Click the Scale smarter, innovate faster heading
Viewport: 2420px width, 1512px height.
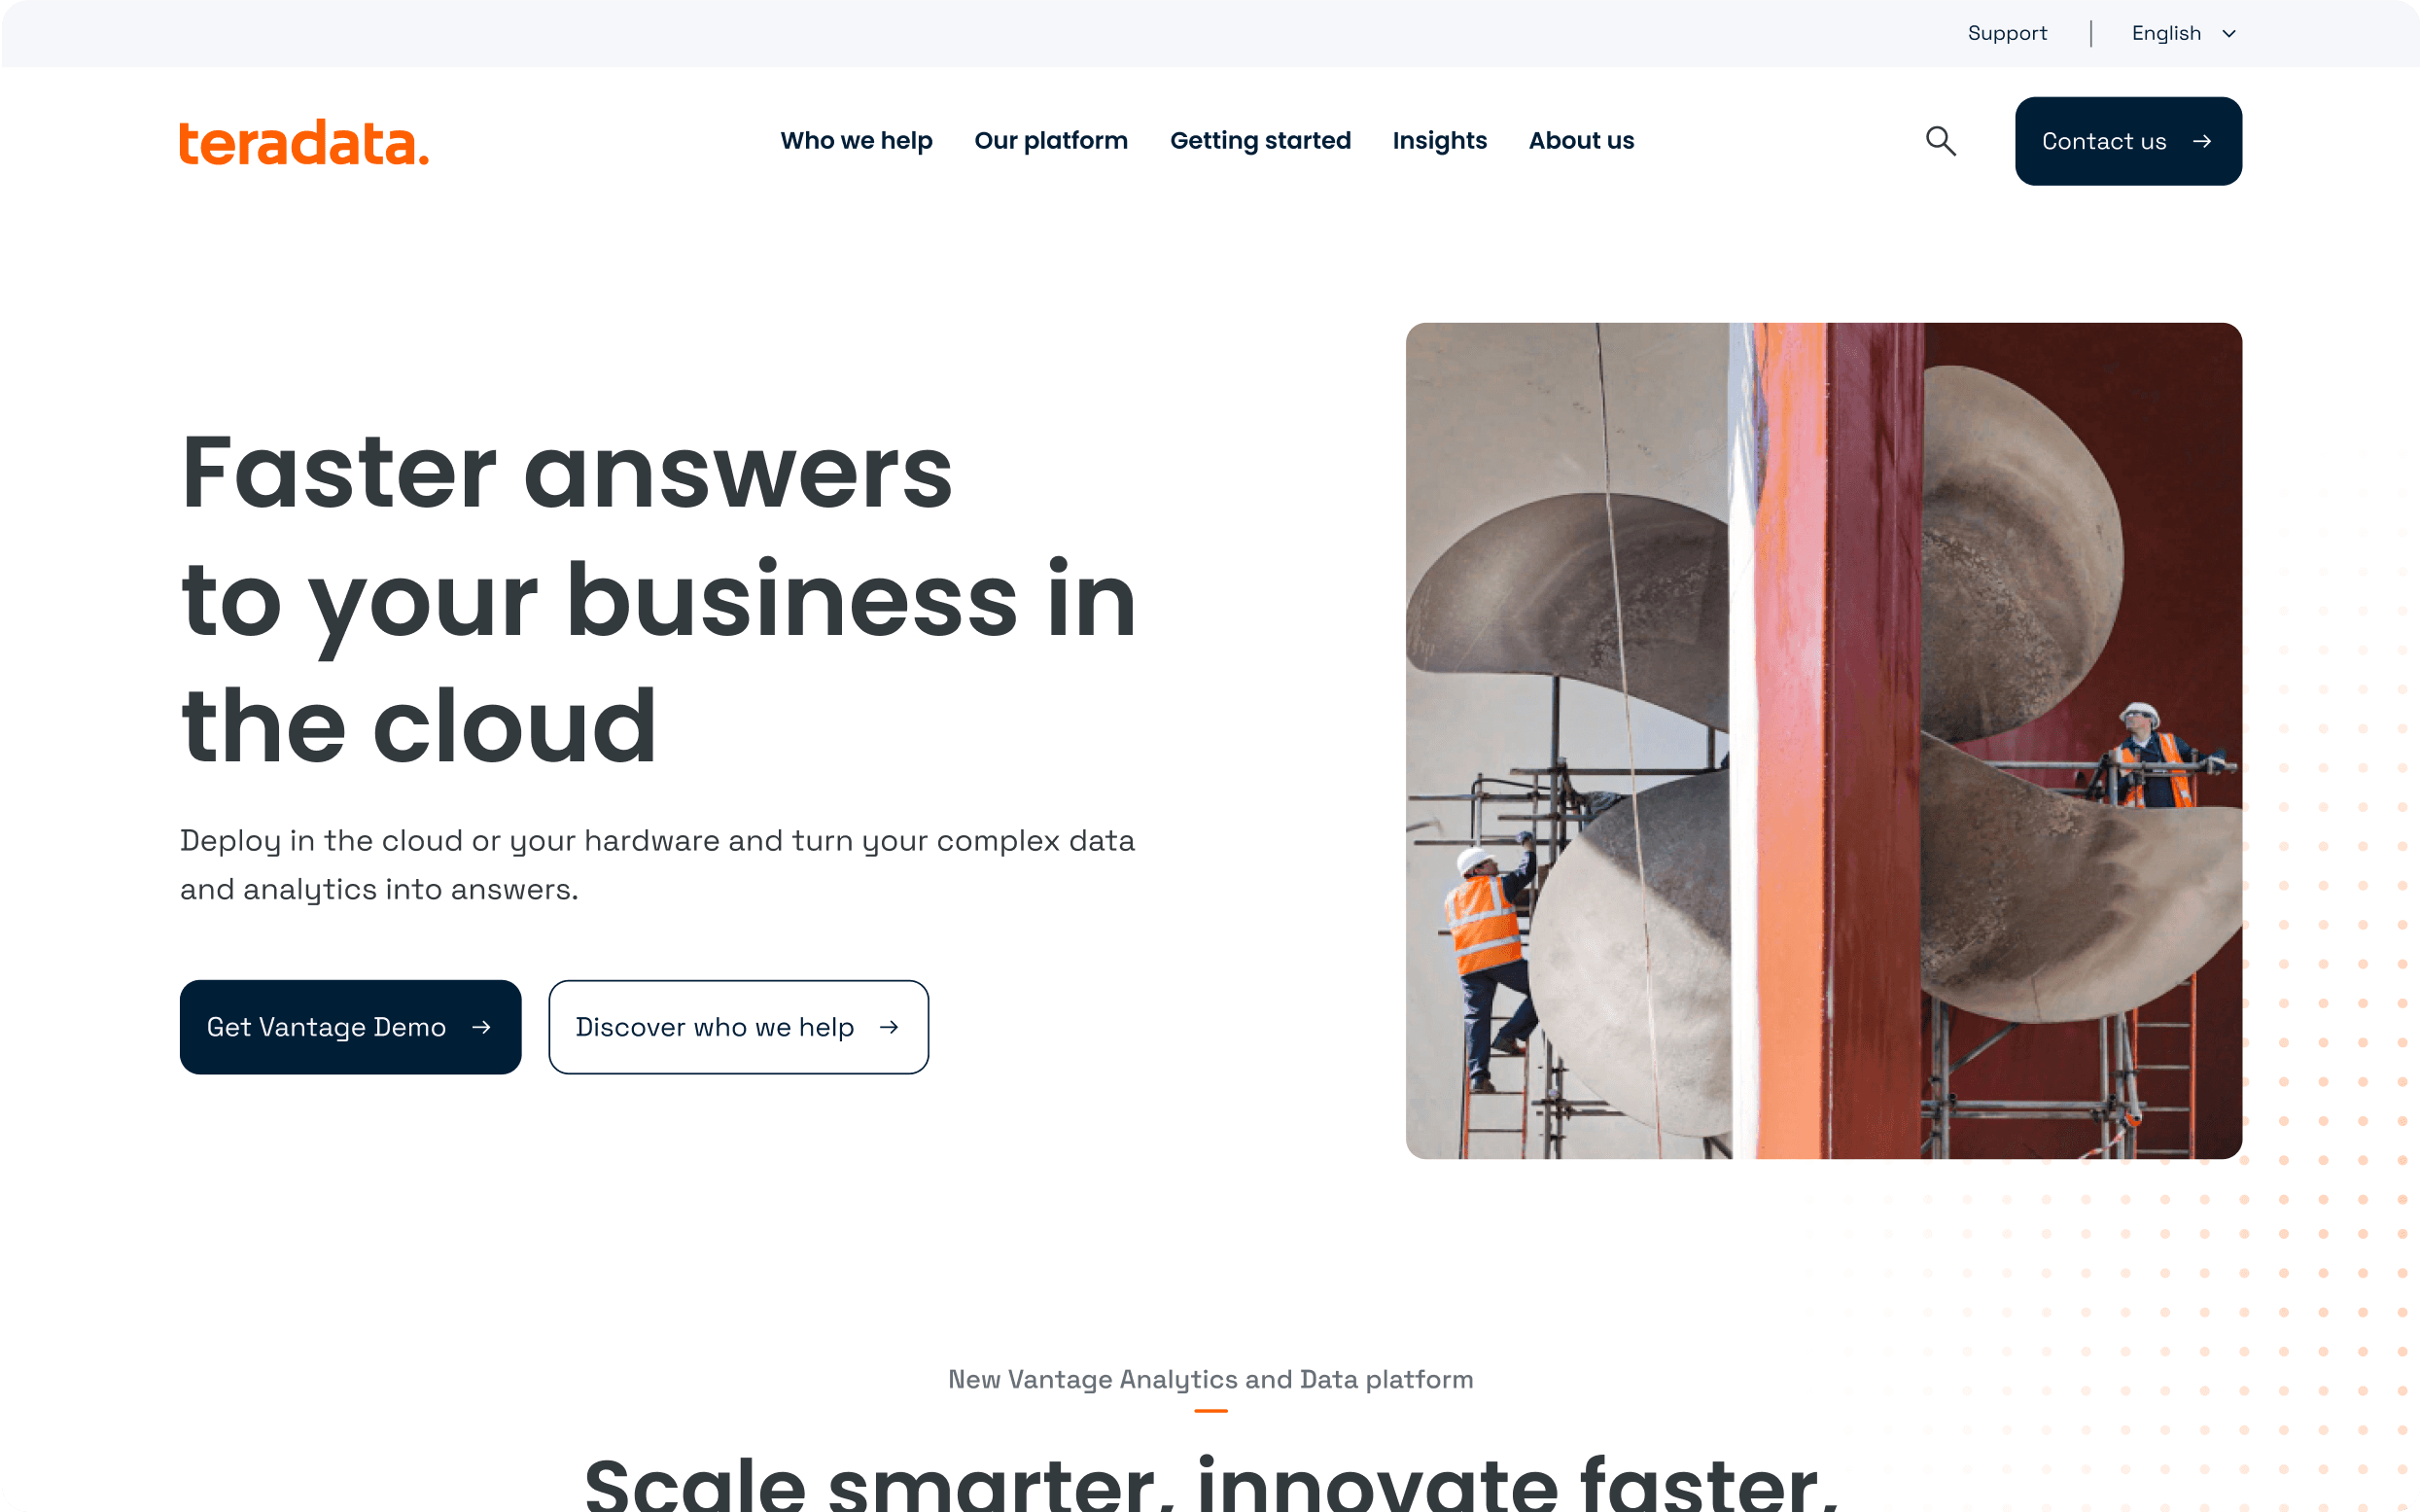(1210, 1482)
